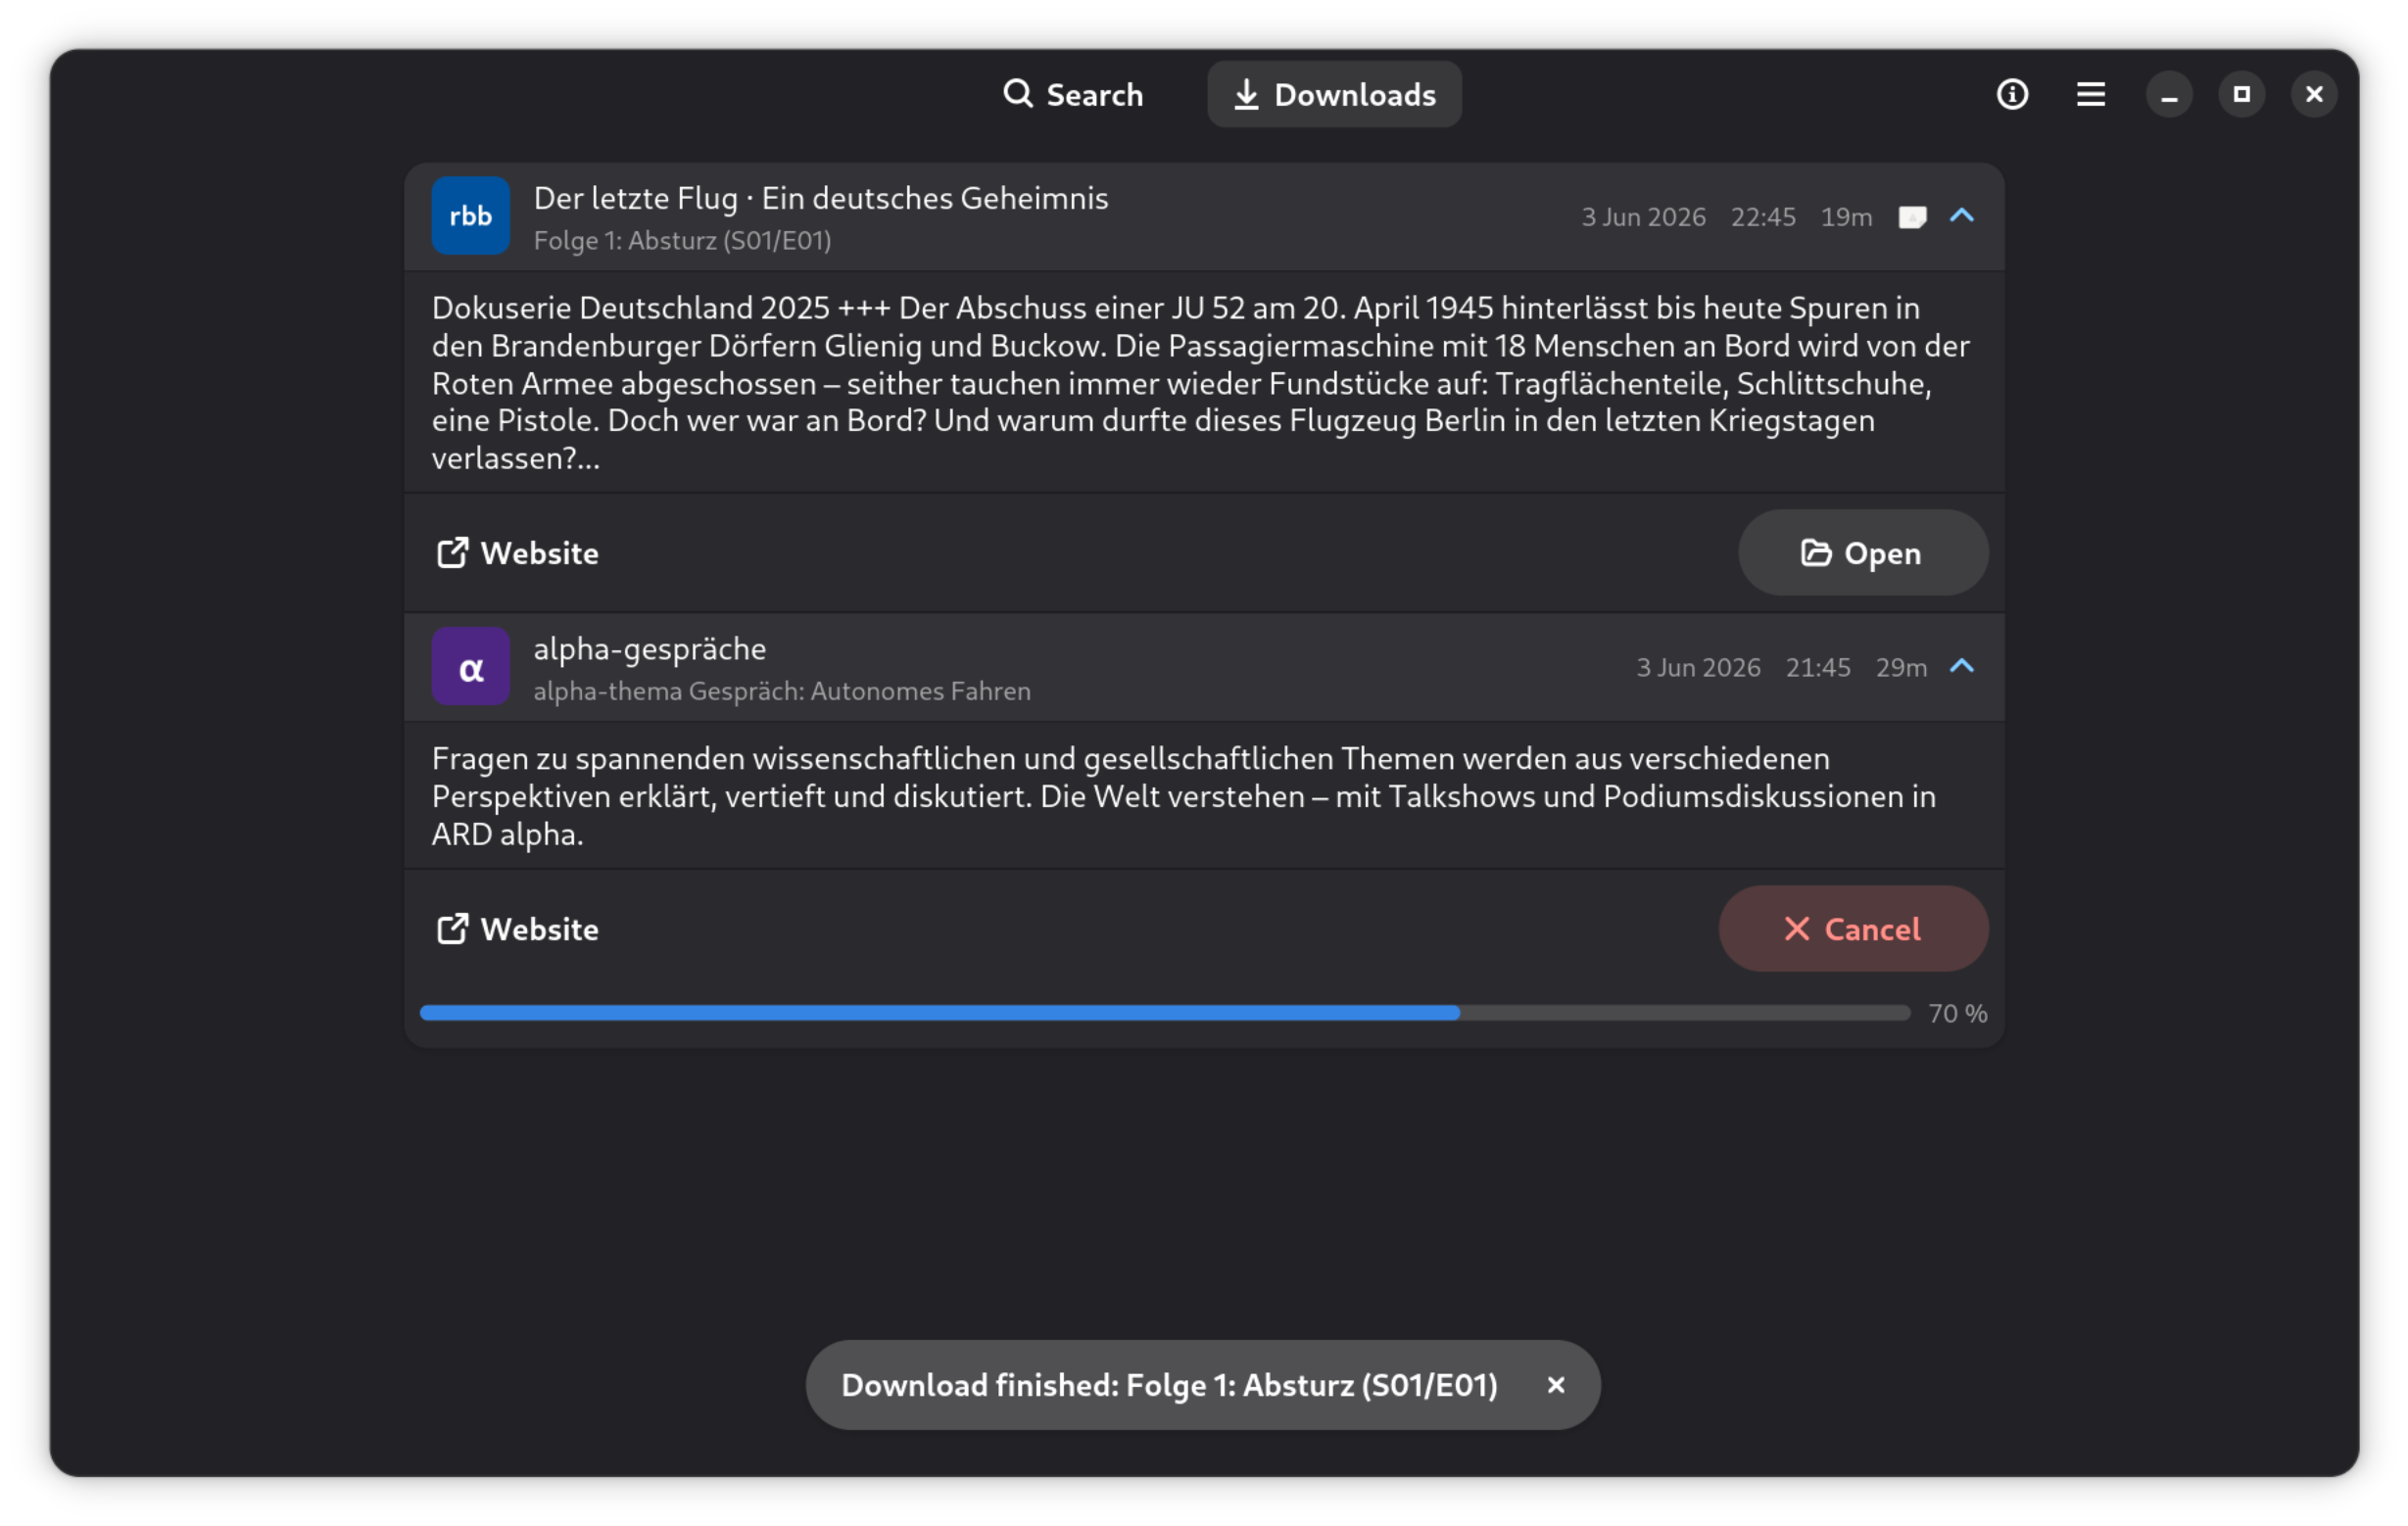Maximize the application window

tap(2241, 94)
